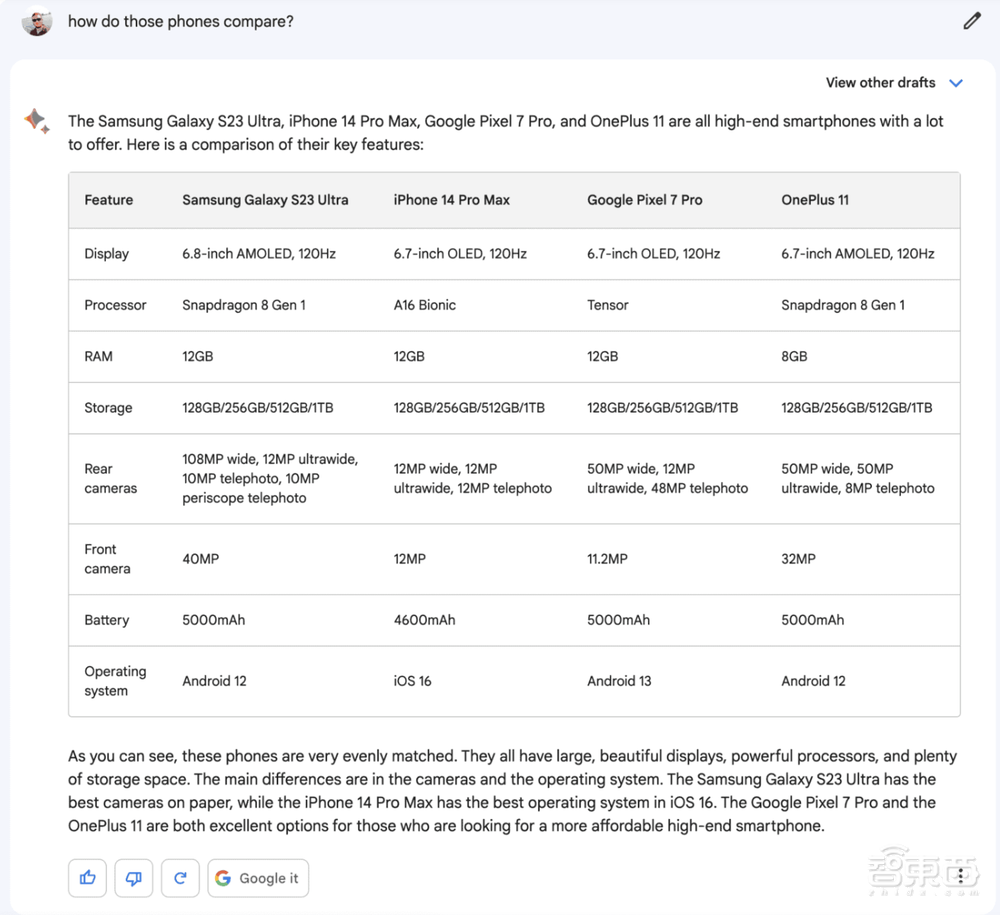
Task: Dislike the response with thumbs down
Action: coord(134,878)
